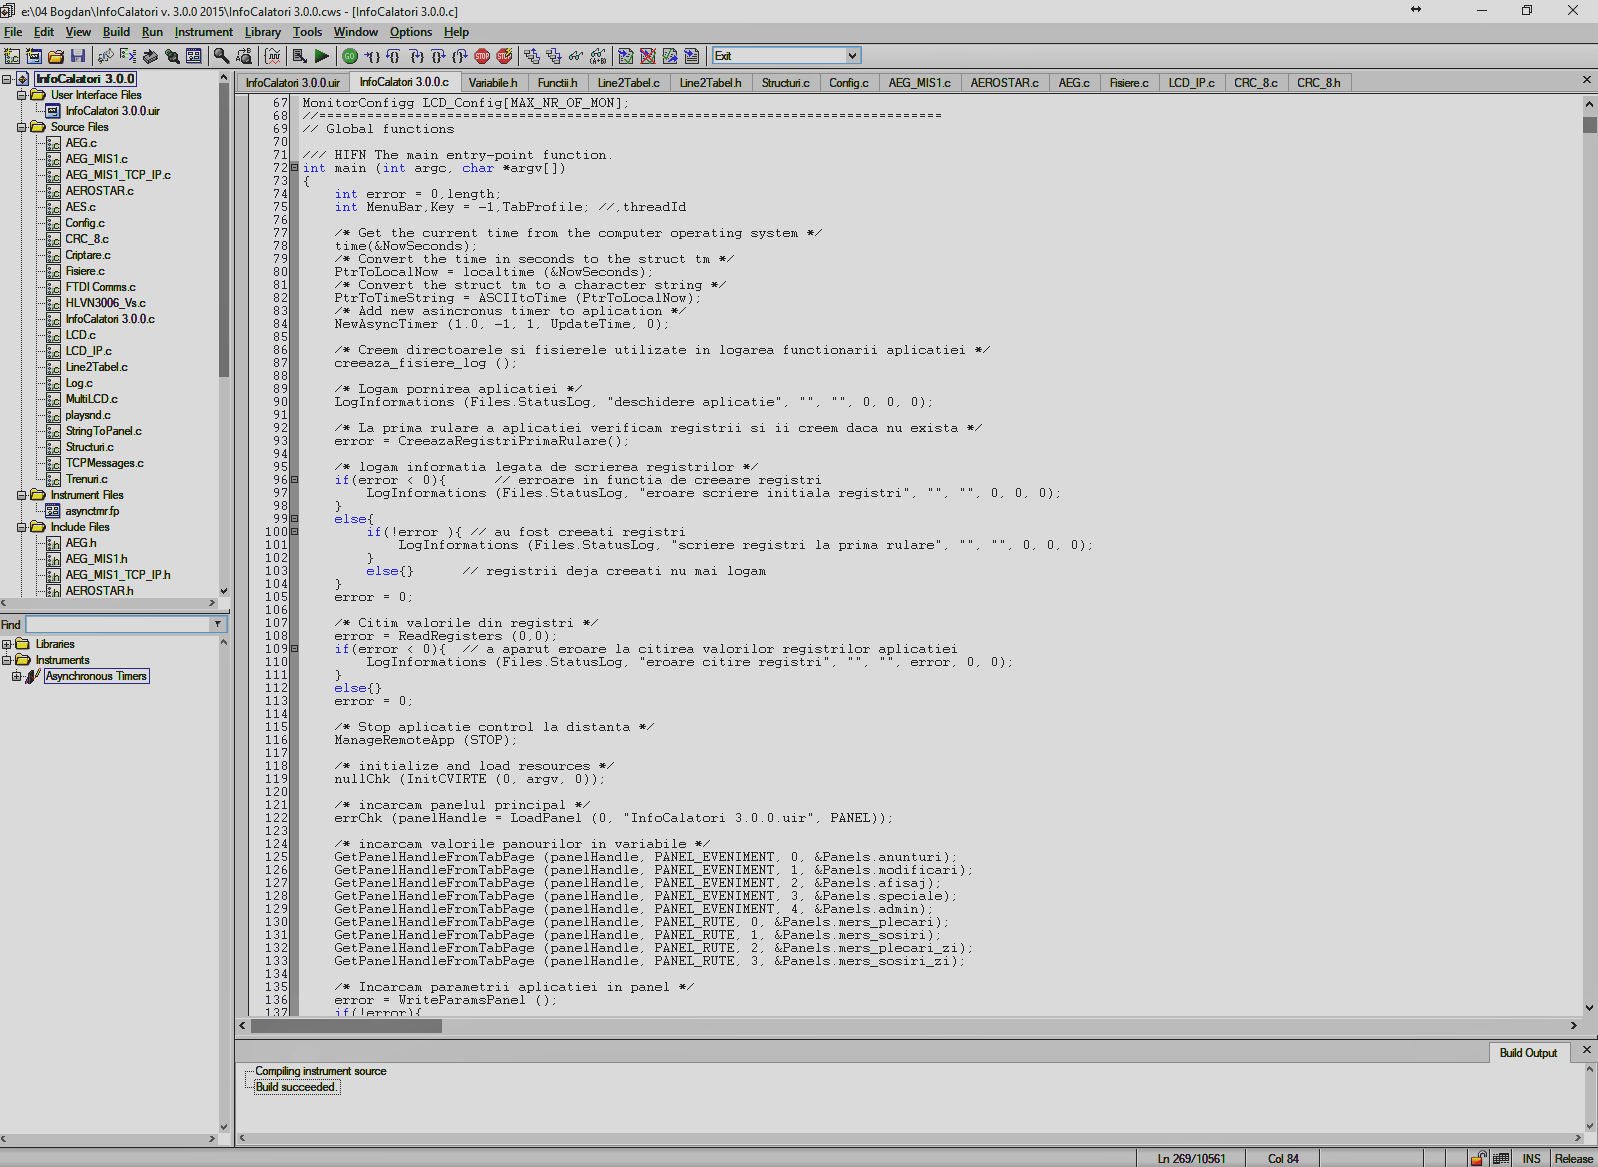Collapse the Source Files folder
Screen dimensions: 1598x1167
pos(21,127)
